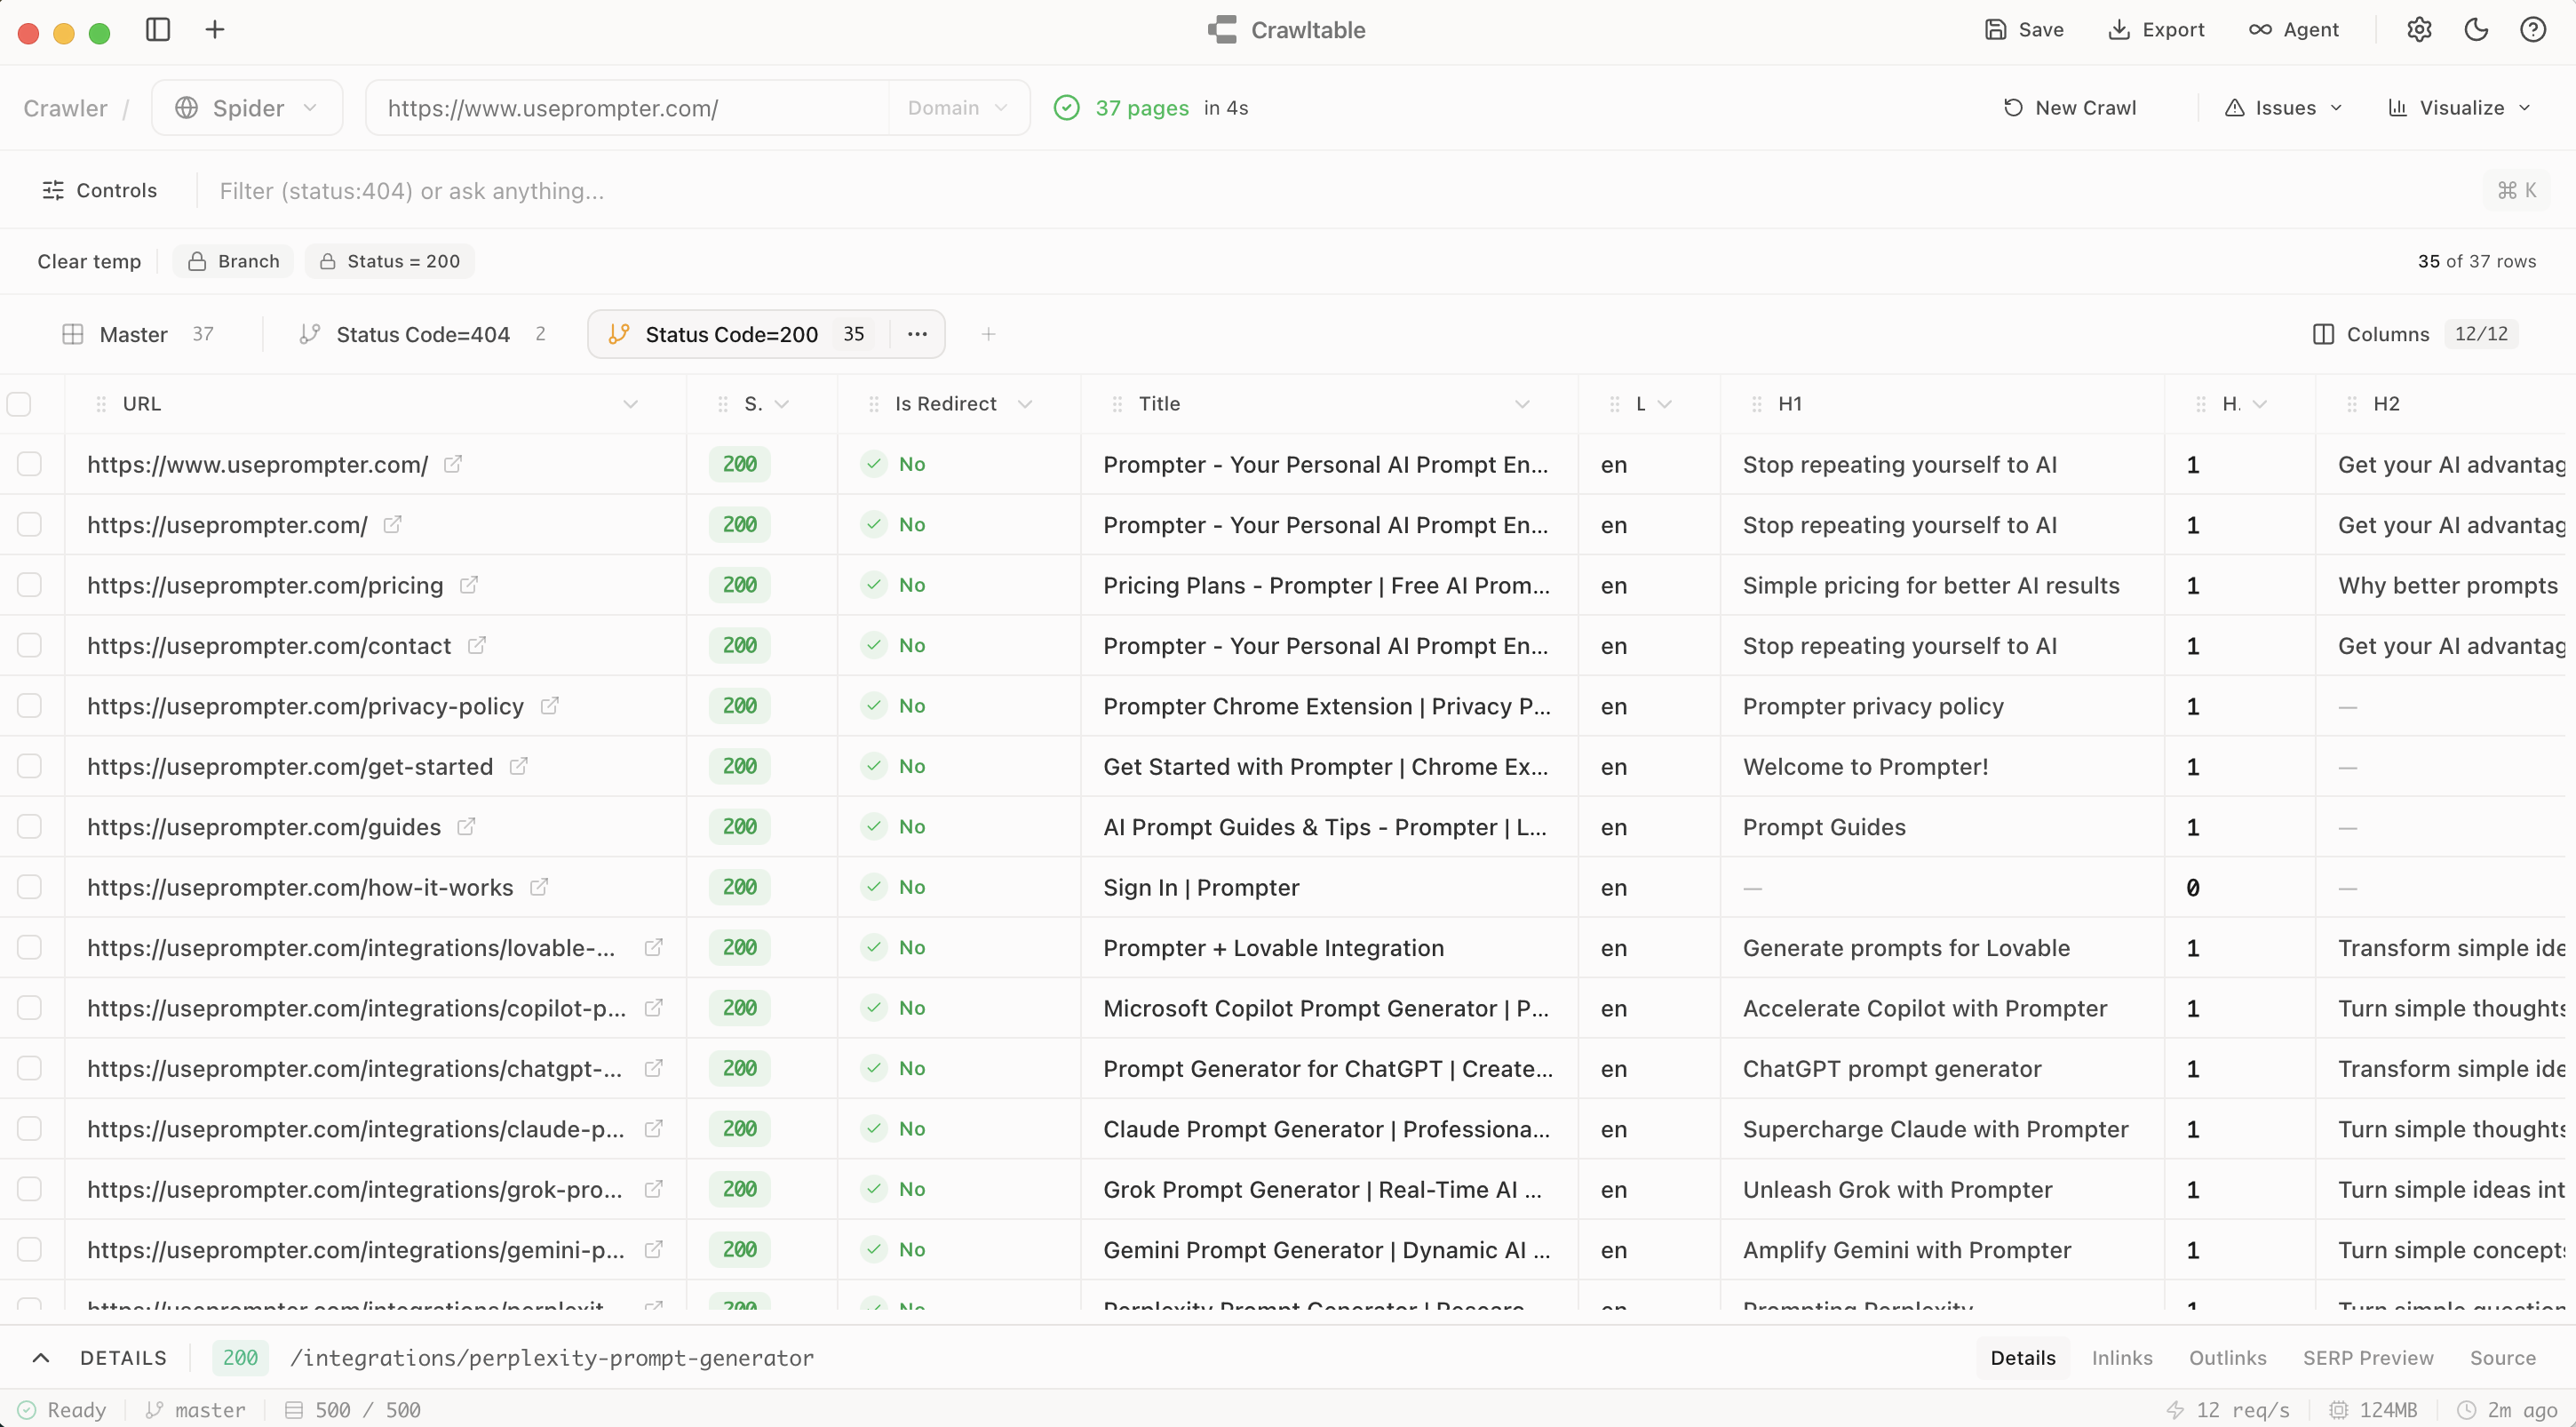Switch to dark mode moon icon

pos(2476,30)
